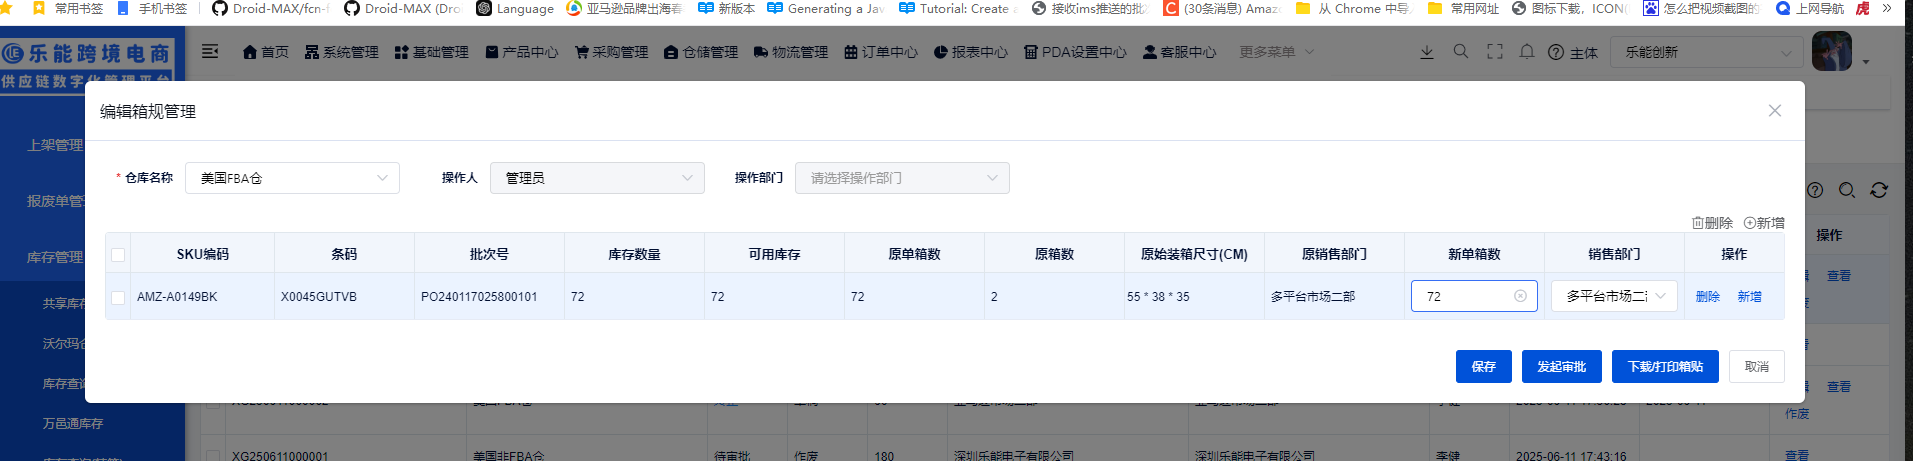Open the 客服中心 menu
Screen dimensions: 1913x461
[x=1180, y=52]
